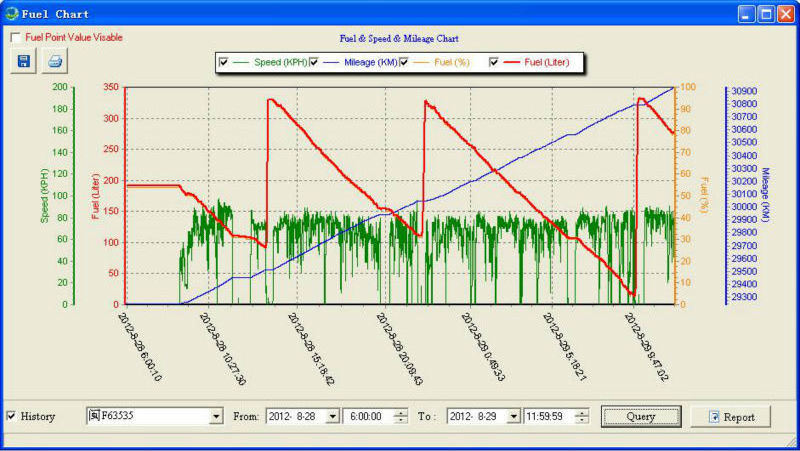This screenshot has width=800, height=451.
Task: Uncheck the History checkbox
Action: tap(11, 416)
